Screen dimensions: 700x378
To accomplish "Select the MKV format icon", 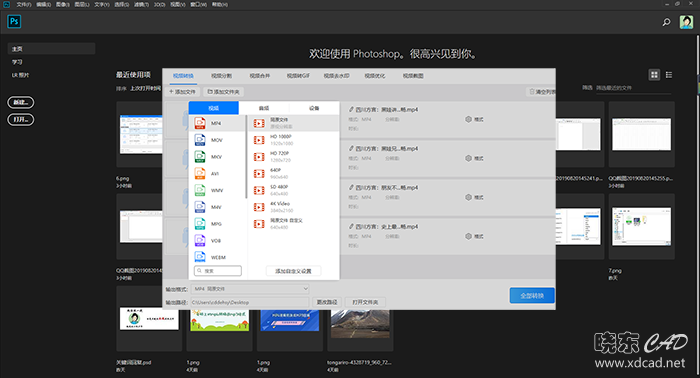I will coord(200,157).
